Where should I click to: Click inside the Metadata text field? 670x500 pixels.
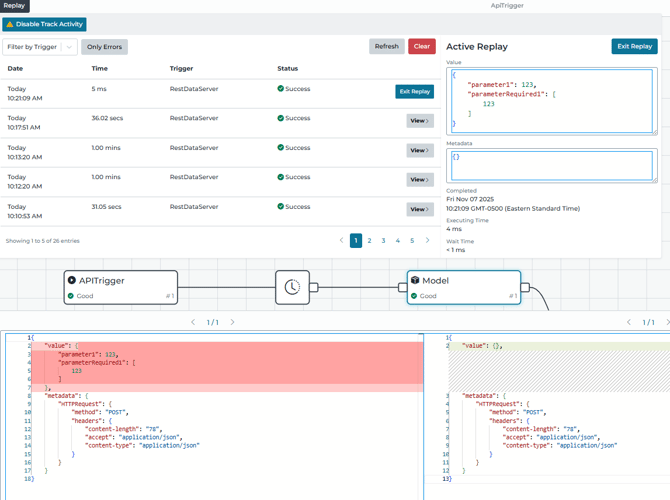click(x=550, y=165)
